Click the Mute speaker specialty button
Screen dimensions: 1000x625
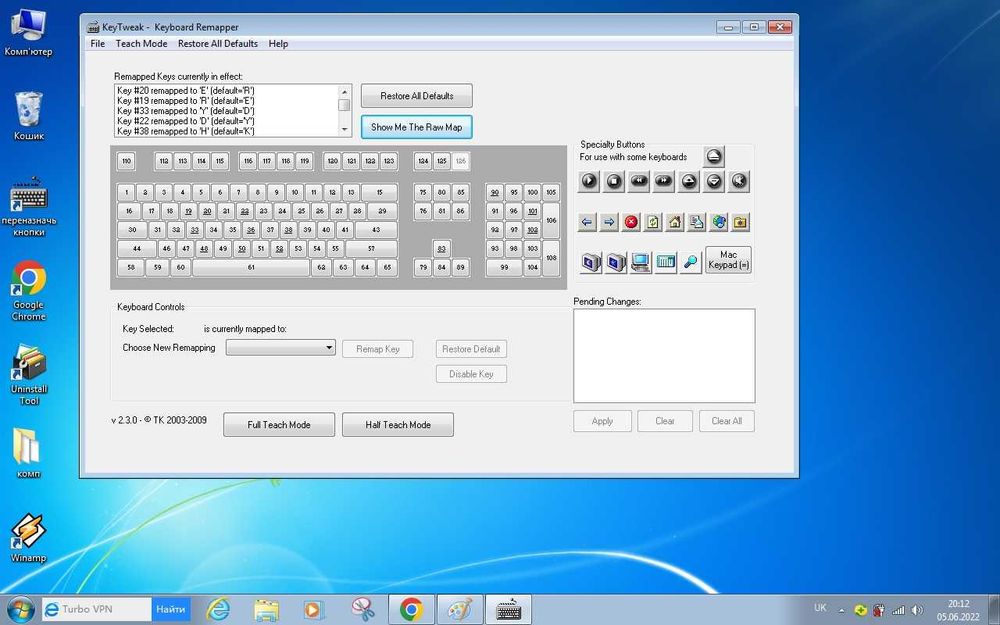click(x=739, y=181)
